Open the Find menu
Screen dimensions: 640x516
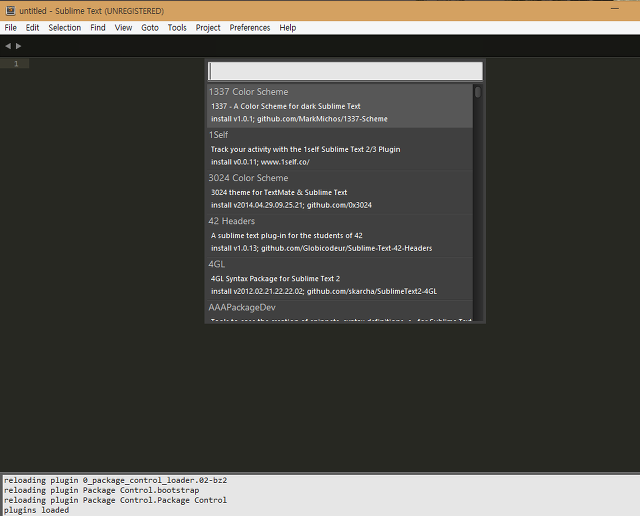(x=98, y=28)
